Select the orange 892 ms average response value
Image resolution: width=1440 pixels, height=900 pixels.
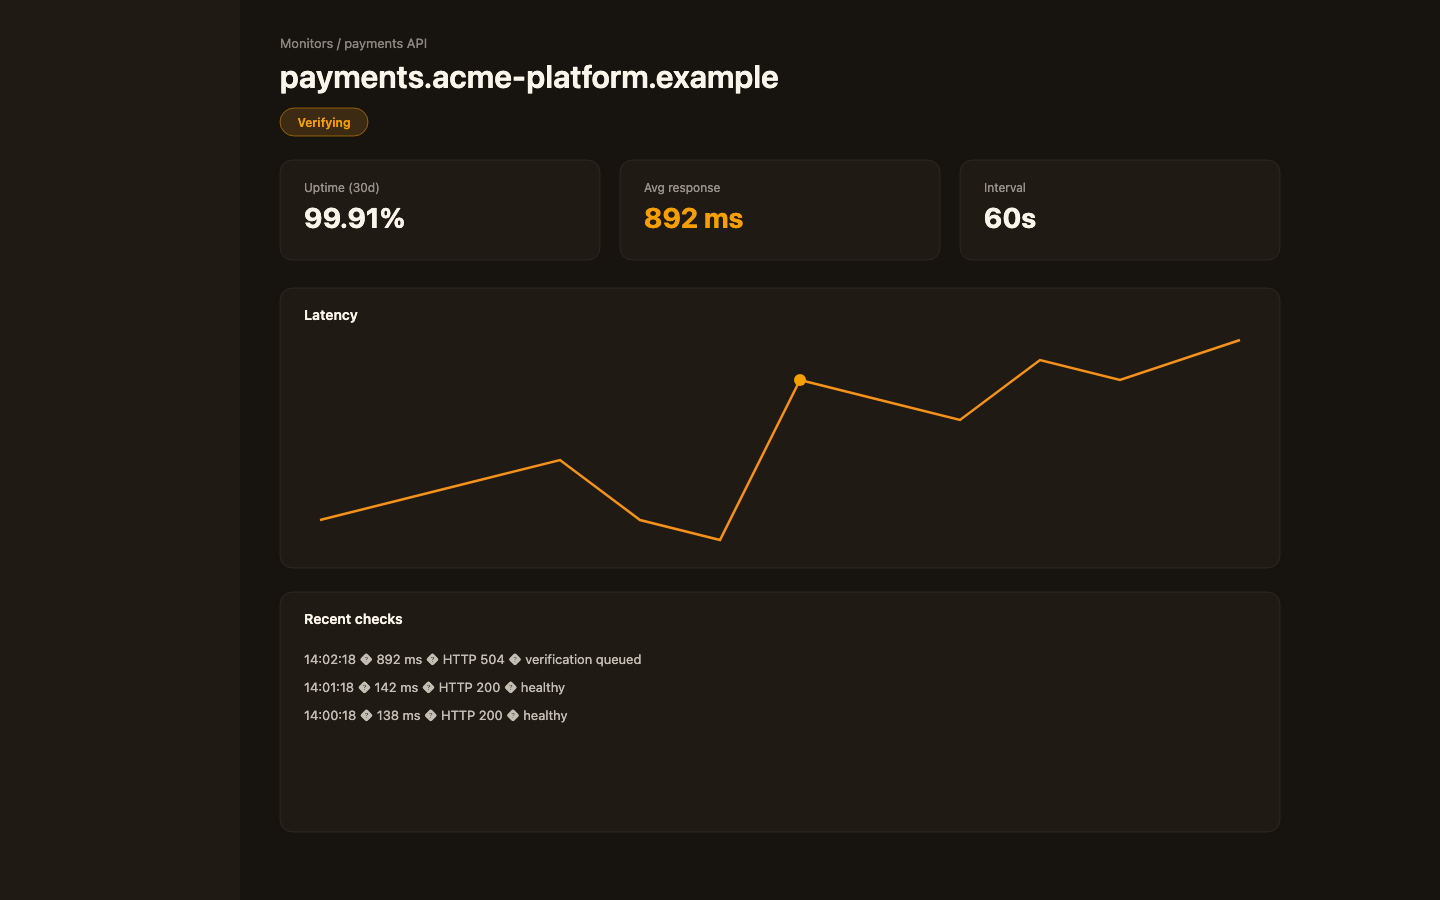[694, 218]
